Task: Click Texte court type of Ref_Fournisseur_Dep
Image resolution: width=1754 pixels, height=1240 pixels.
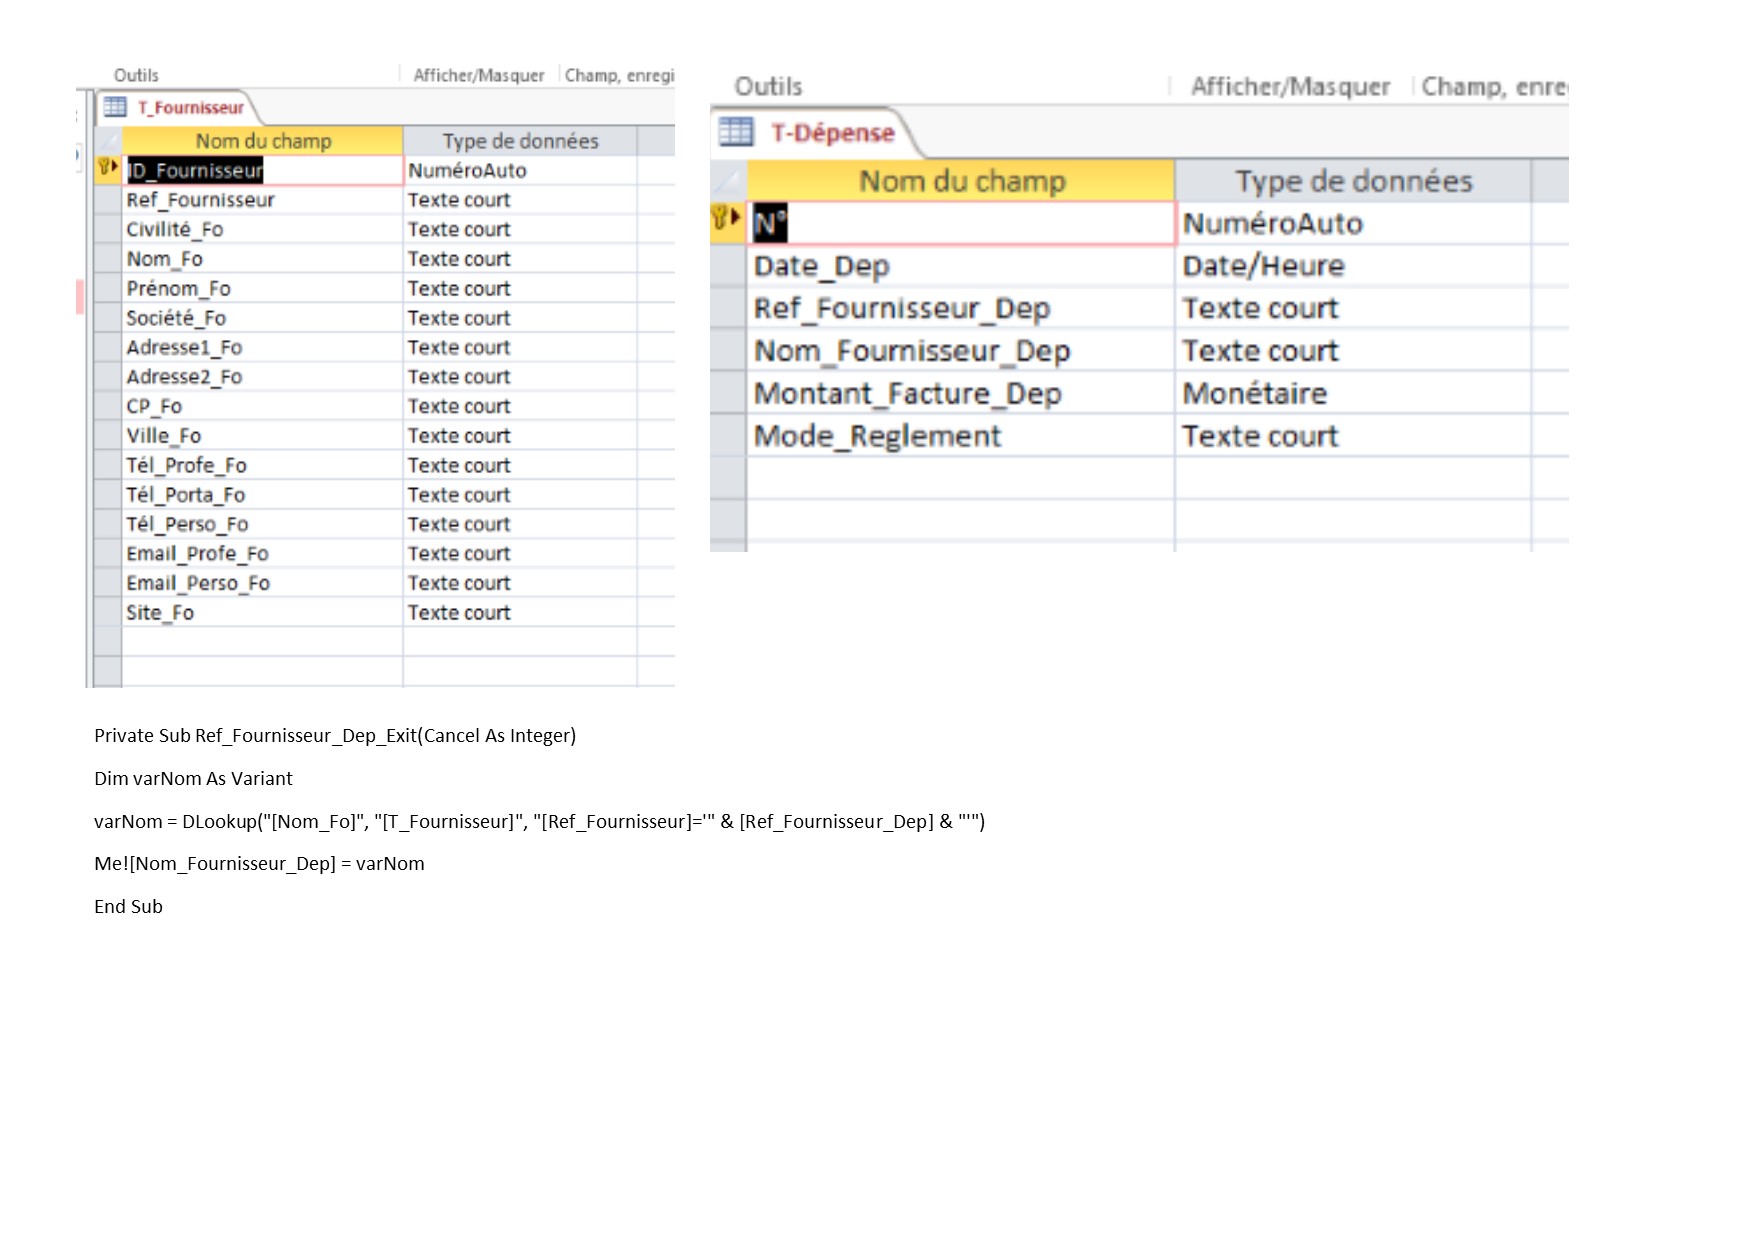Action: click(x=1353, y=308)
